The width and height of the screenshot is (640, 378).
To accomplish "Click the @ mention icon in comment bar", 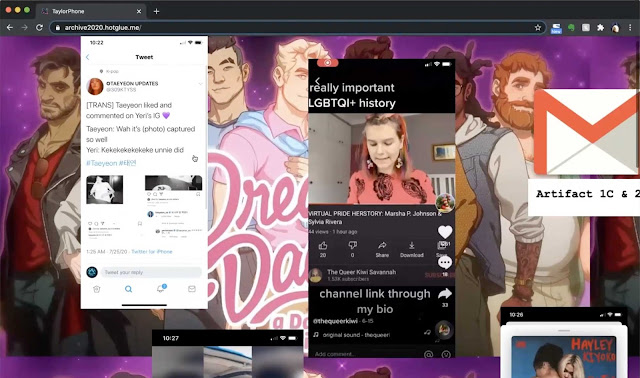I will (x=429, y=354).
